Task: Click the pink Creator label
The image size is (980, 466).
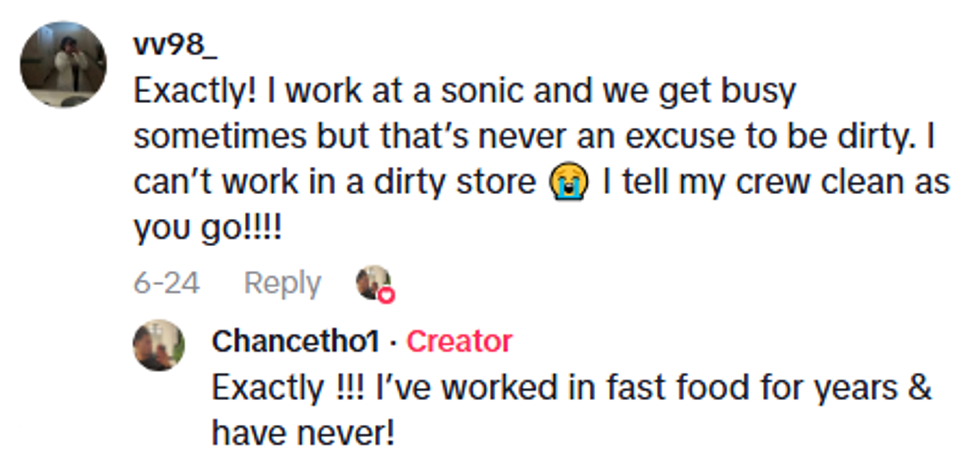Action: click(x=459, y=341)
